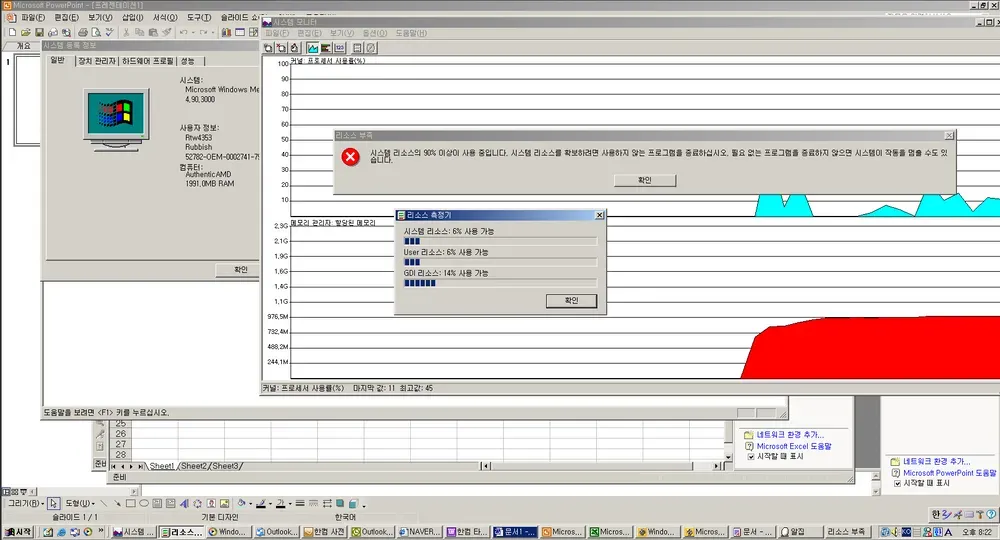Screen dimensions: 1000x540
Task: Toggle Excel pane's show at startup checkbox
Action: pyautogui.click(x=751, y=456)
